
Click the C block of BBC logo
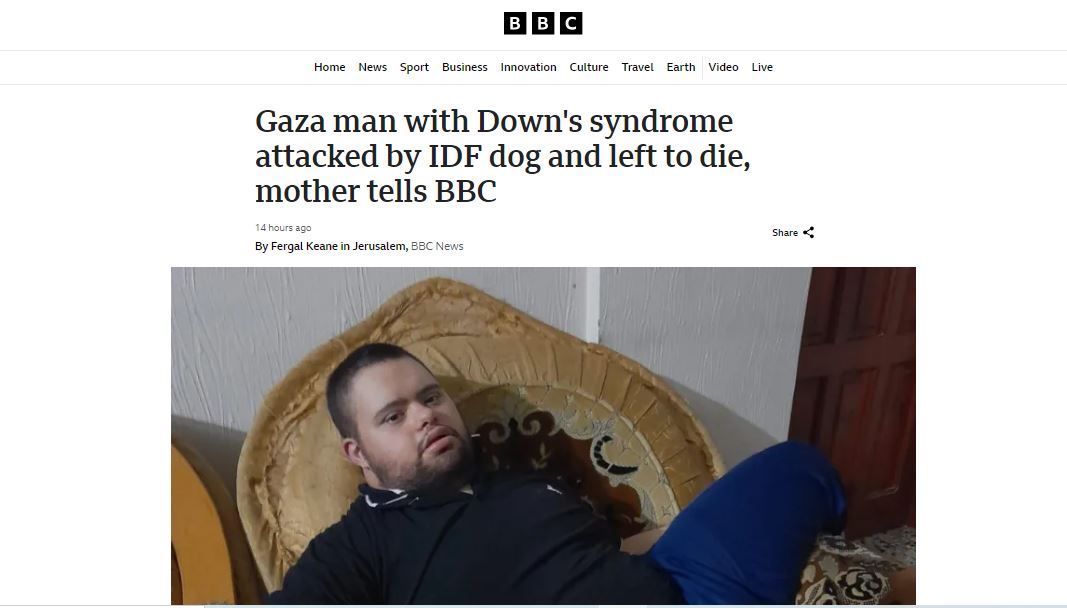(x=571, y=23)
